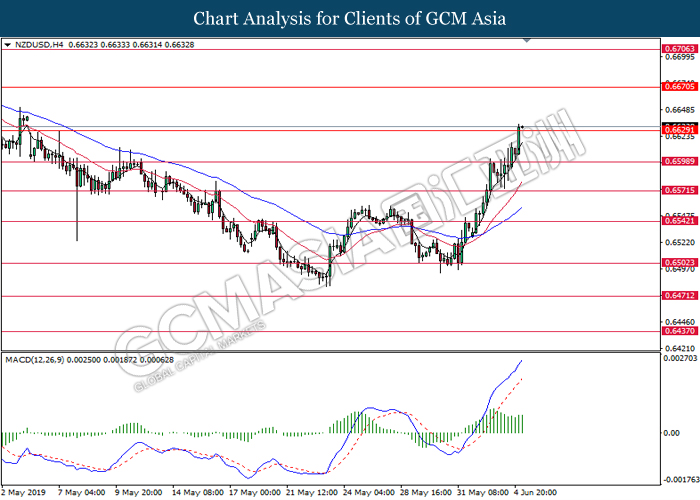The height and width of the screenshot is (500, 700).
Task: Select the 0.64712 red price level tag
Action: [x=677, y=297]
